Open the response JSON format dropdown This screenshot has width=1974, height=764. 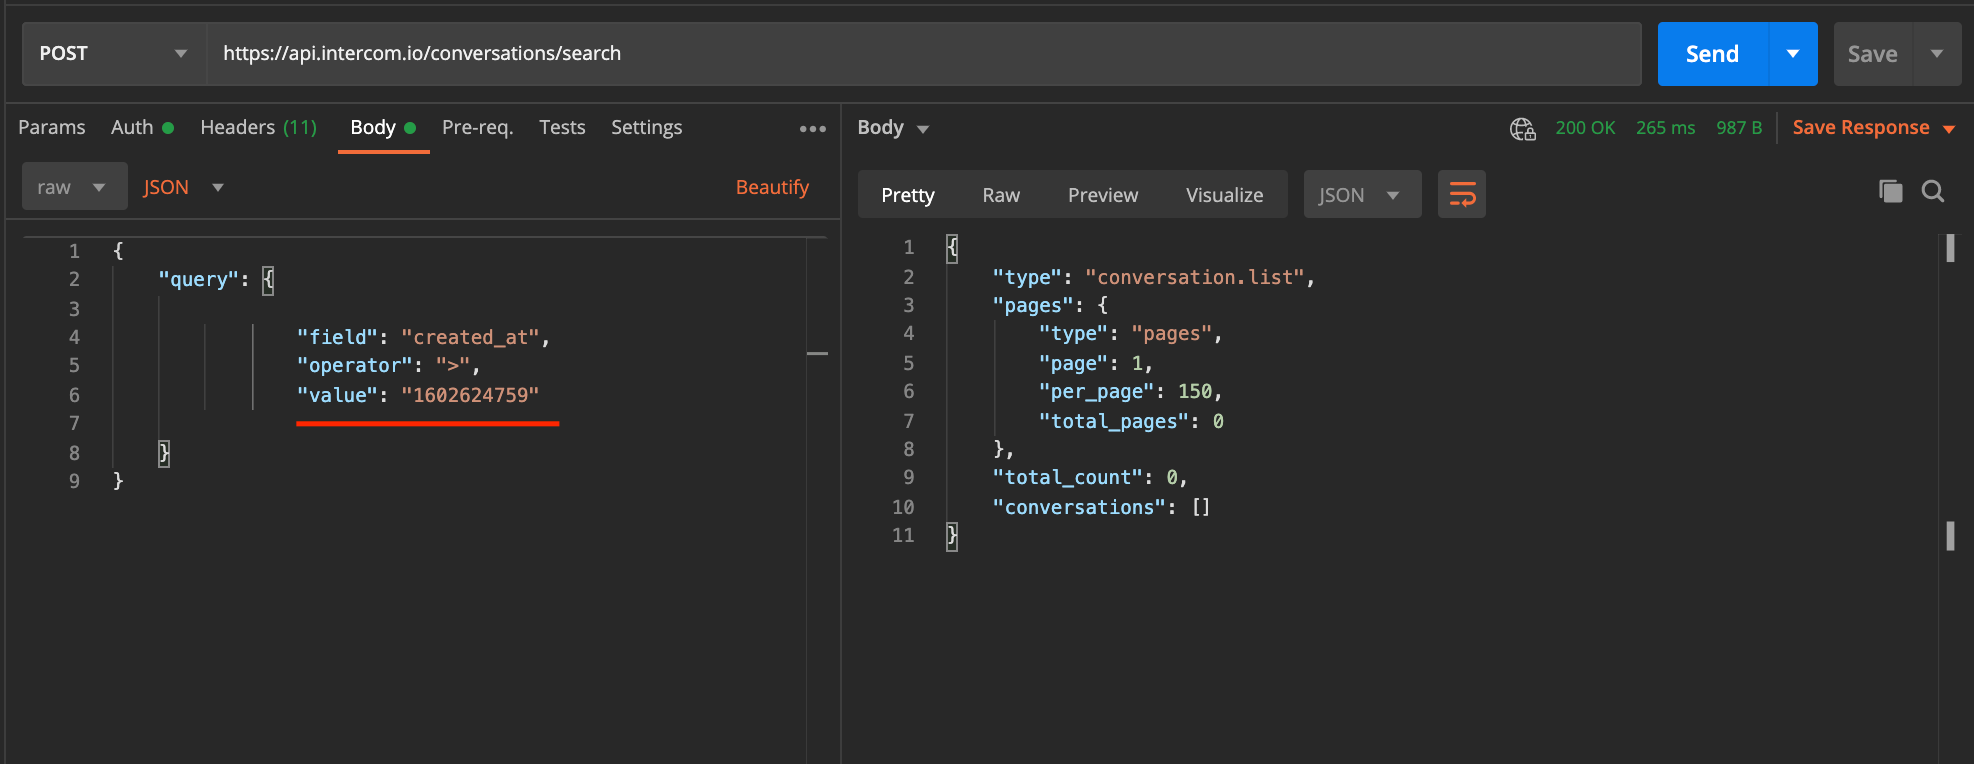pyautogui.click(x=1362, y=195)
